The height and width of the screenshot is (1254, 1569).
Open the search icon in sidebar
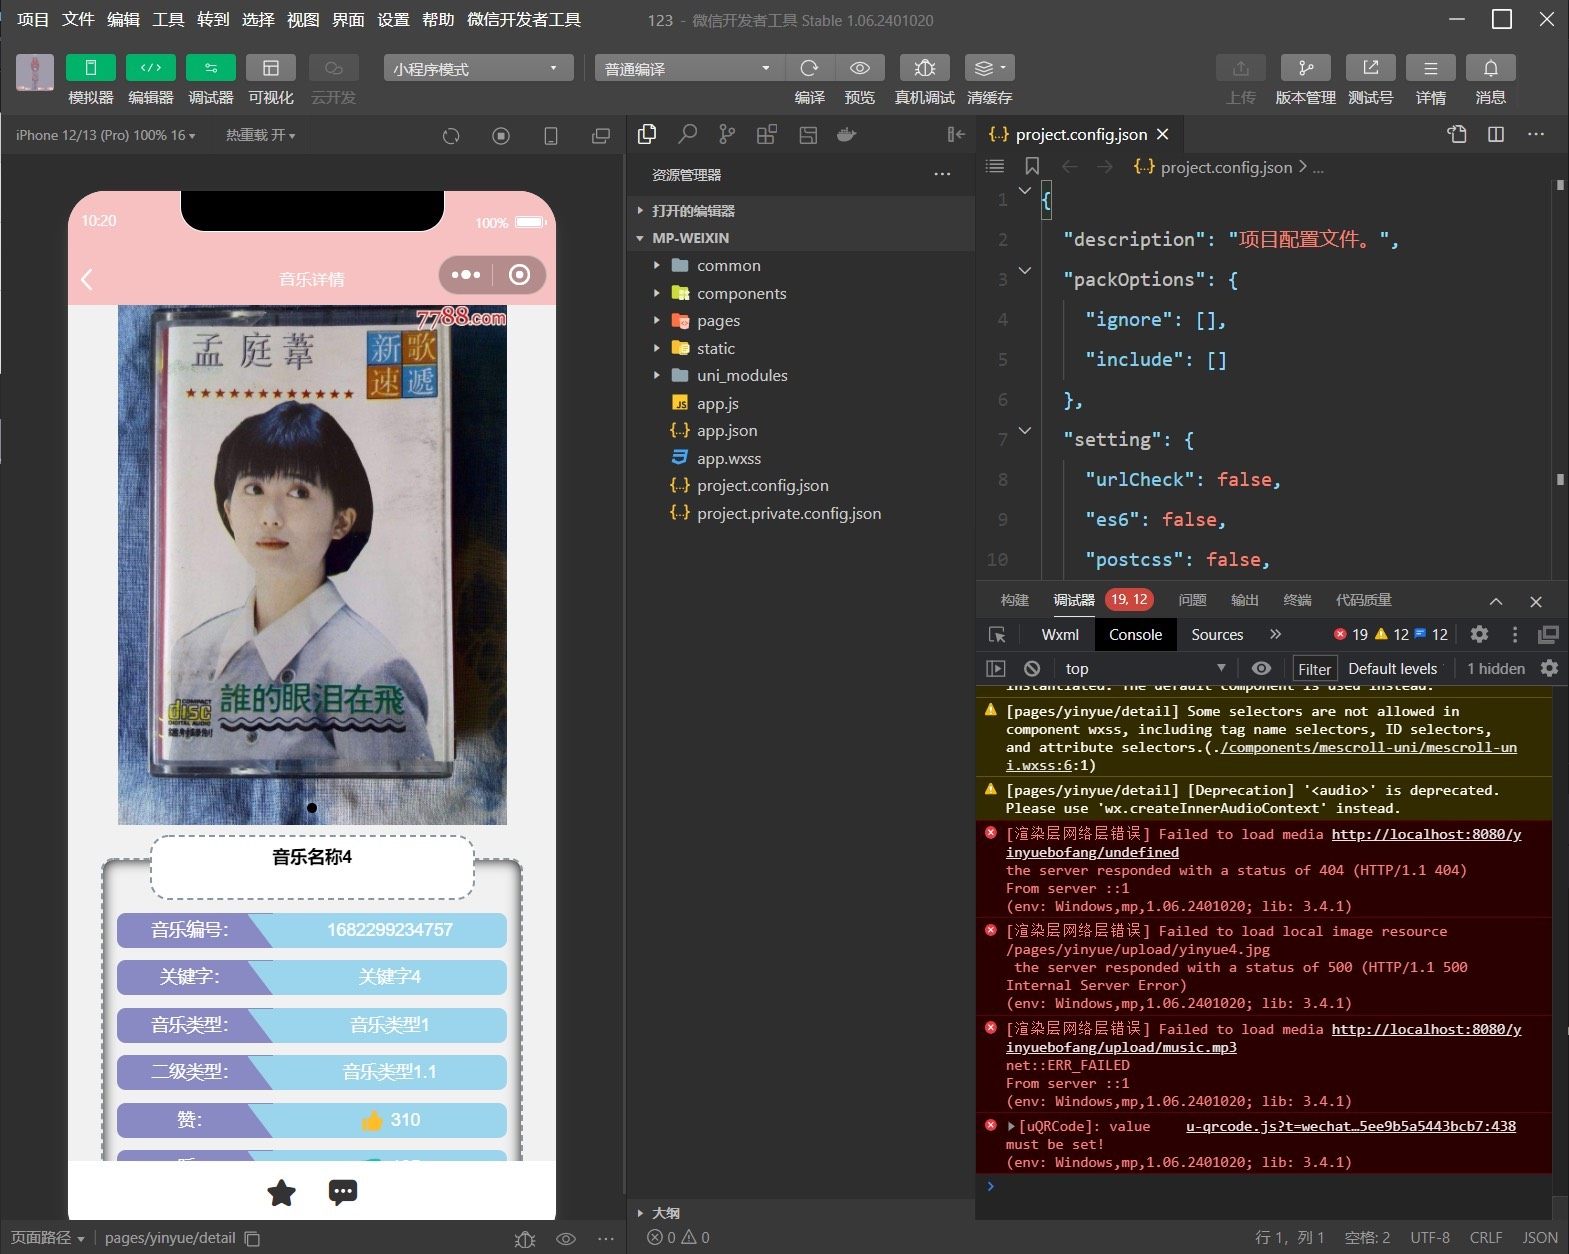[x=687, y=134]
